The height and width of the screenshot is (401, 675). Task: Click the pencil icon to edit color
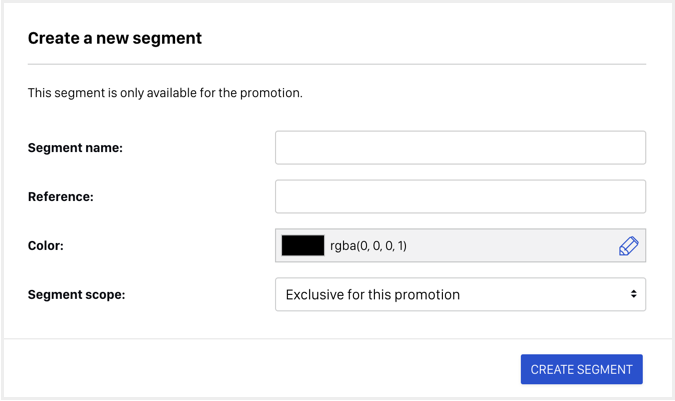[x=628, y=246]
